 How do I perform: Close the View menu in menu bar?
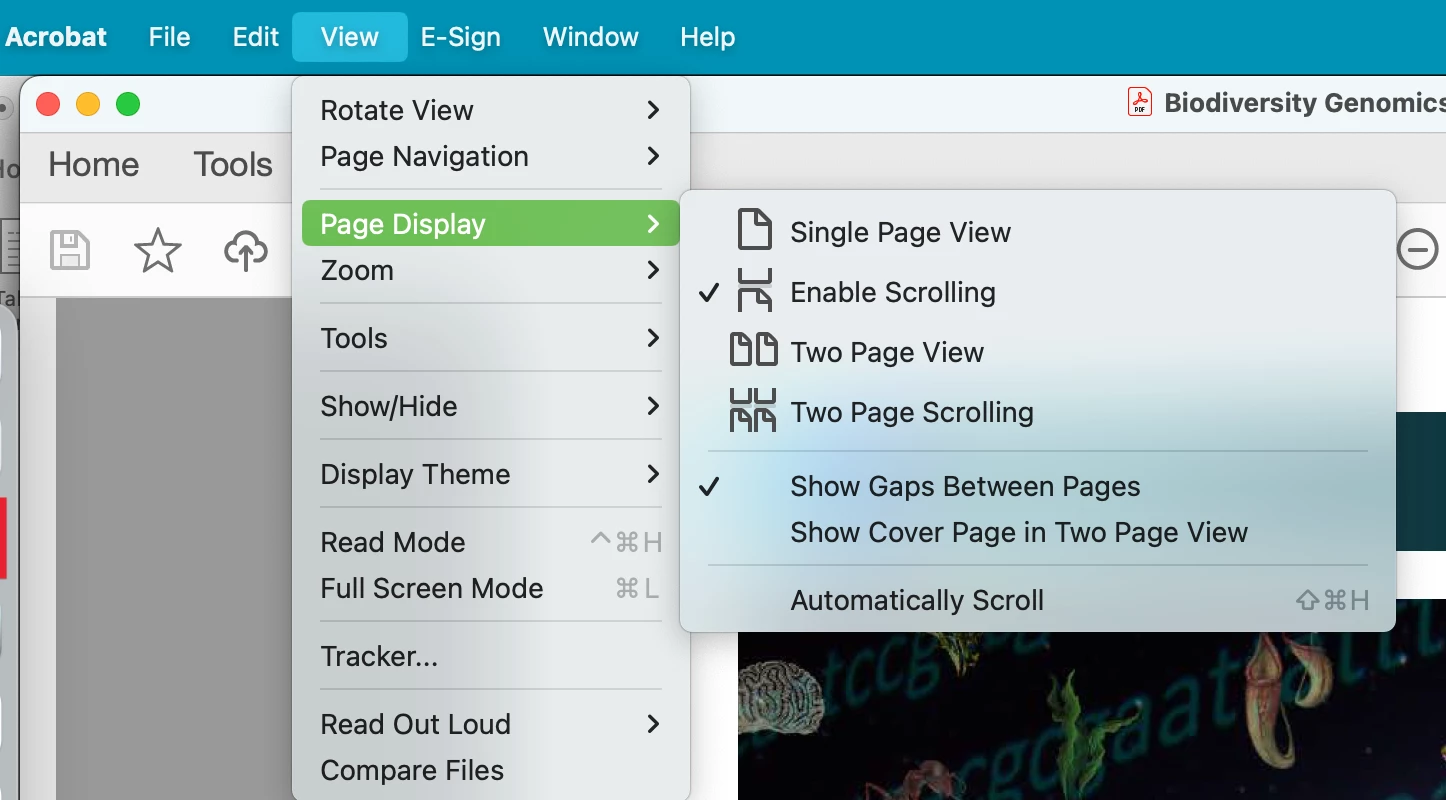coord(349,37)
